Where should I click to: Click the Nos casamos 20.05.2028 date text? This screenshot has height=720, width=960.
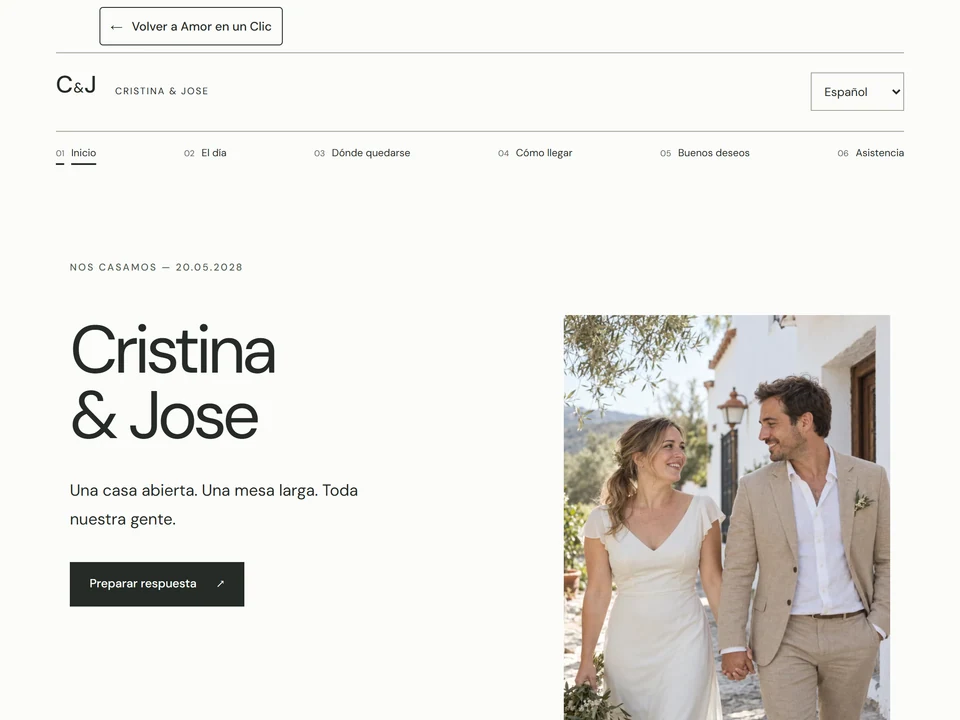156,268
